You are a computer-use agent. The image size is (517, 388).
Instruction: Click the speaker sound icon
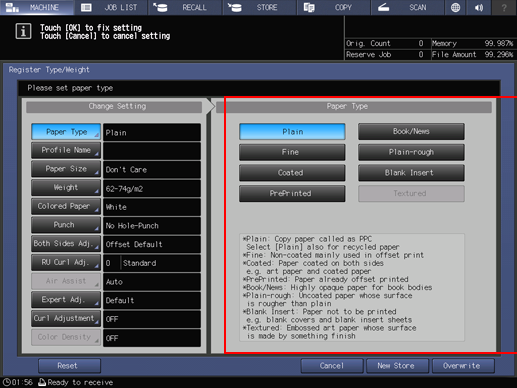pos(479,7)
